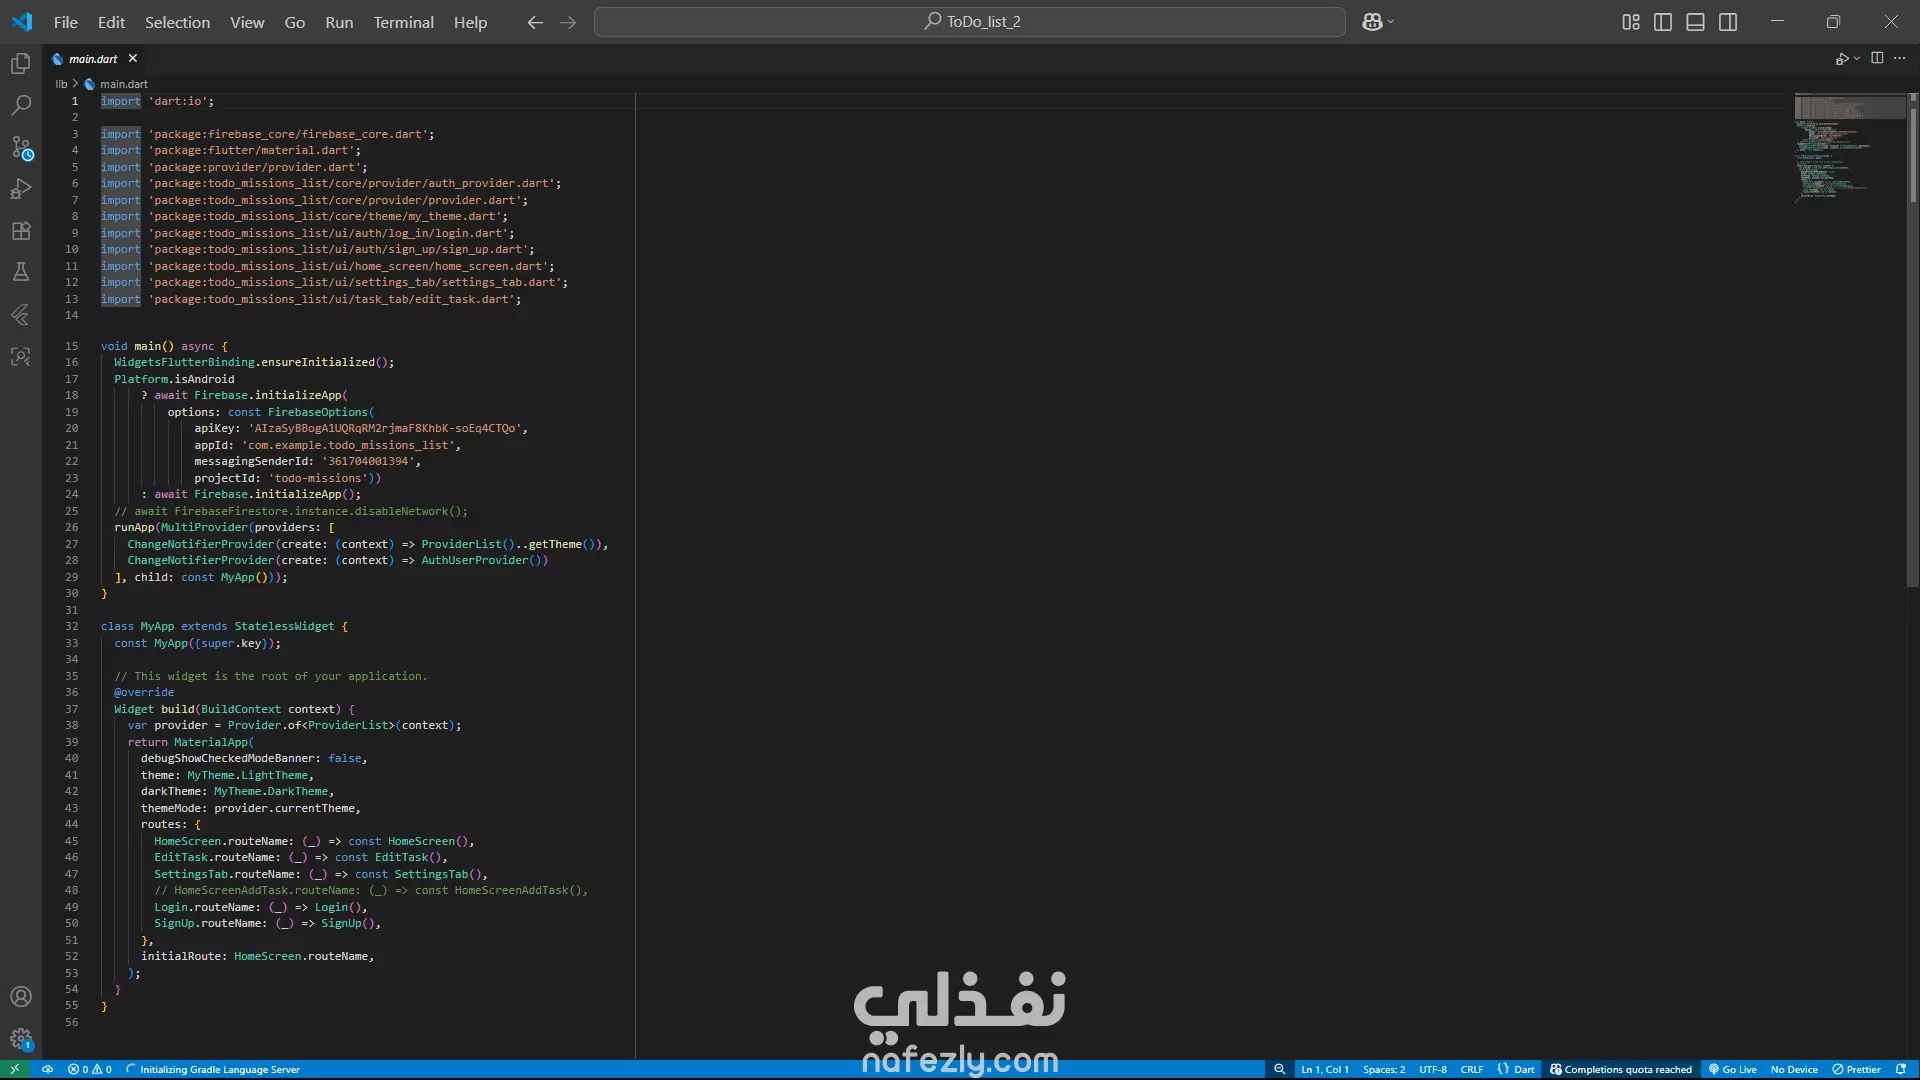Go back with the navigation arrow
1920x1080 pixels.
pyautogui.click(x=535, y=22)
